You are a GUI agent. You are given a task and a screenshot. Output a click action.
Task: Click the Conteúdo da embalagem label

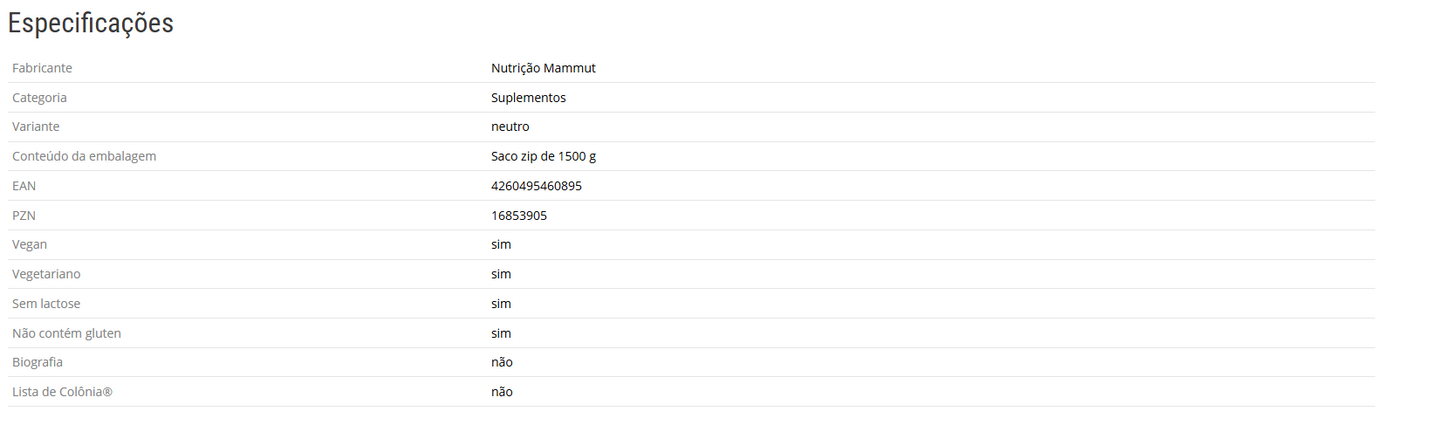click(x=84, y=156)
